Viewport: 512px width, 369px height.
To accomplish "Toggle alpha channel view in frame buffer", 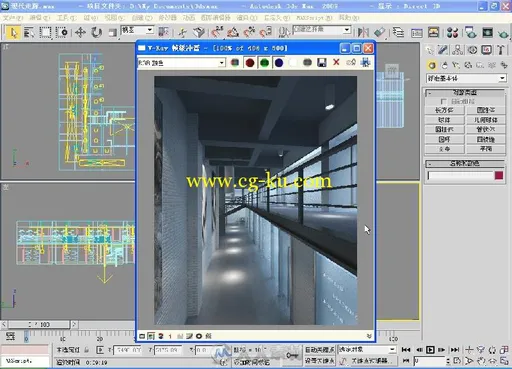I will coord(293,62).
